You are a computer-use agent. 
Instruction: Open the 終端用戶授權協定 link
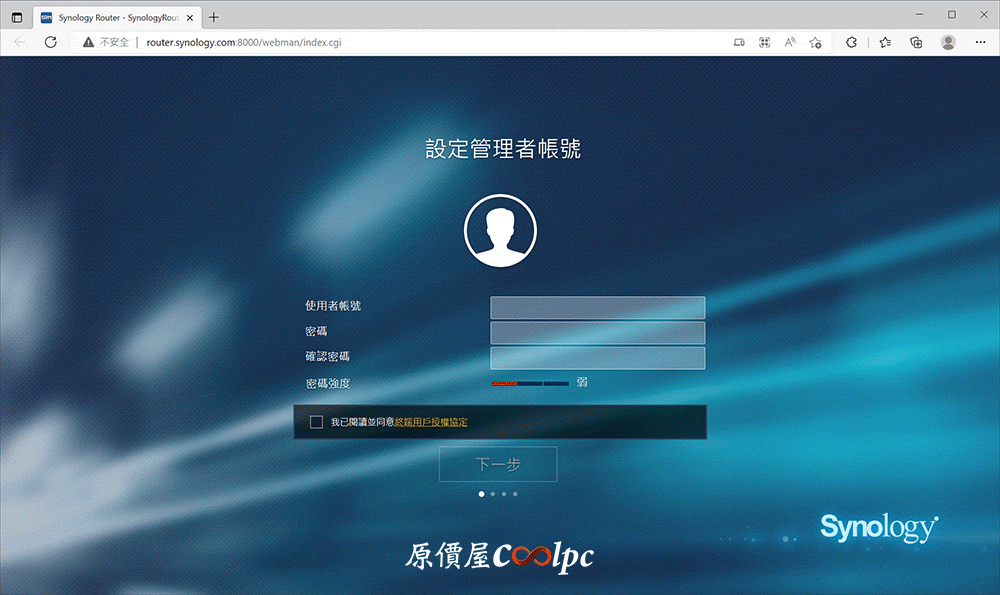[431, 422]
